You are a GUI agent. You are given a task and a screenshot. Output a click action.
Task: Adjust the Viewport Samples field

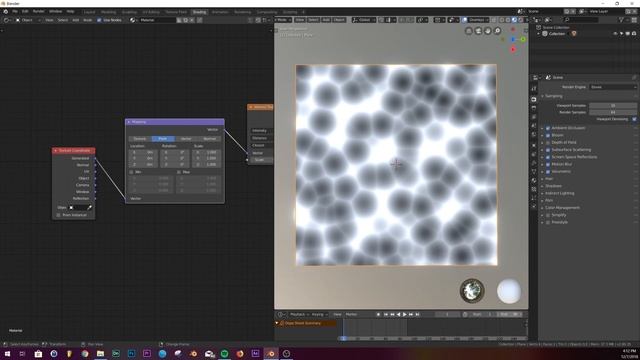point(613,105)
